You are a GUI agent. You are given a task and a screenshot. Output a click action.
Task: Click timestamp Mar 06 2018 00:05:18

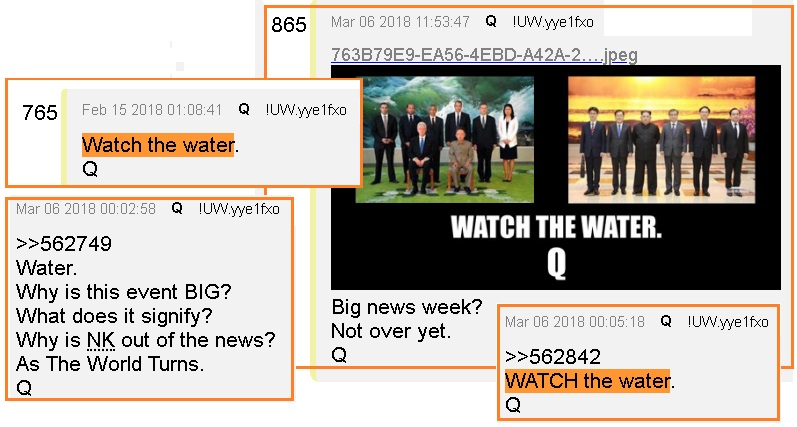coord(574,322)
